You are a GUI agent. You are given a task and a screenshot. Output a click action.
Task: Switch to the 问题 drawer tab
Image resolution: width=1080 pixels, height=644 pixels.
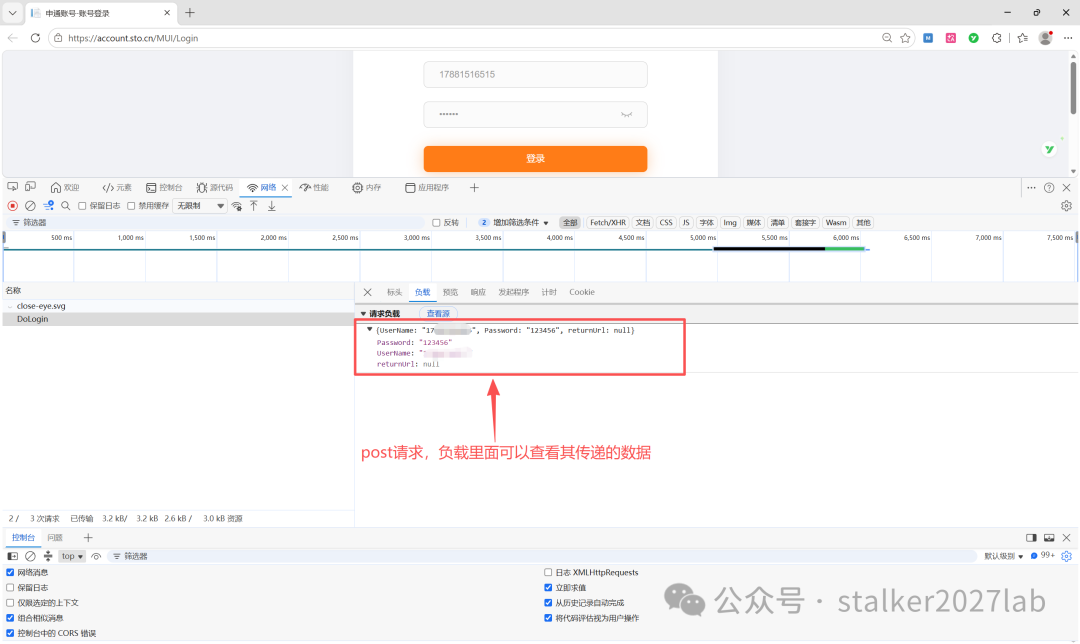coord(55,537)
